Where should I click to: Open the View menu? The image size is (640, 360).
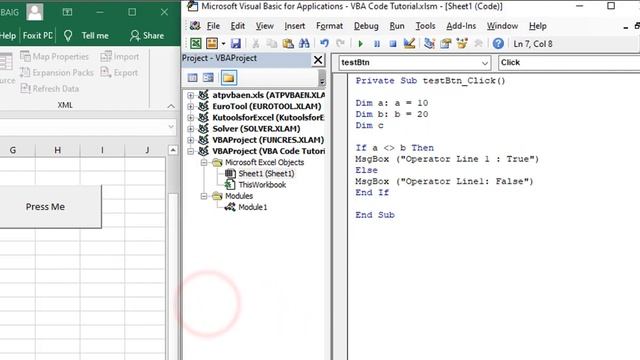tap(264, 26)
